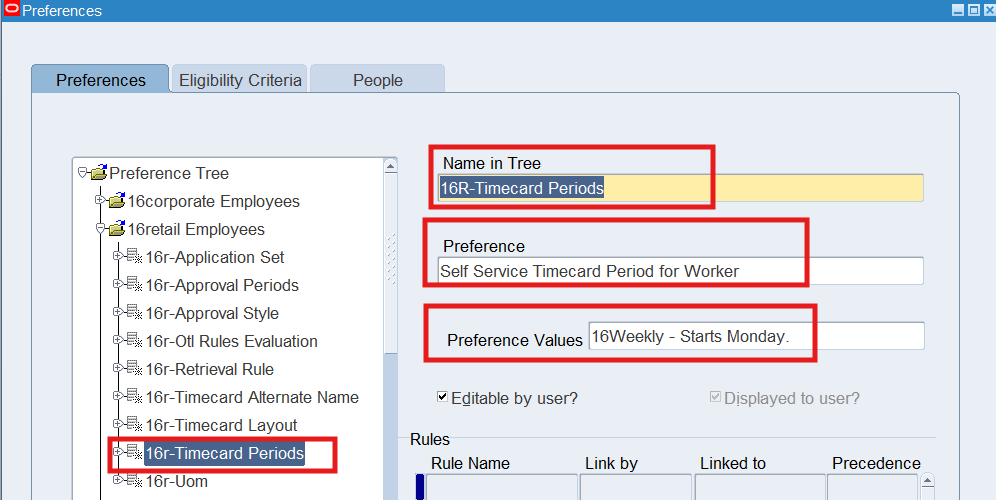Expand the 16r-Approval Periods node
This screenshot has width=996, height=500.
[x=118, y=285]
